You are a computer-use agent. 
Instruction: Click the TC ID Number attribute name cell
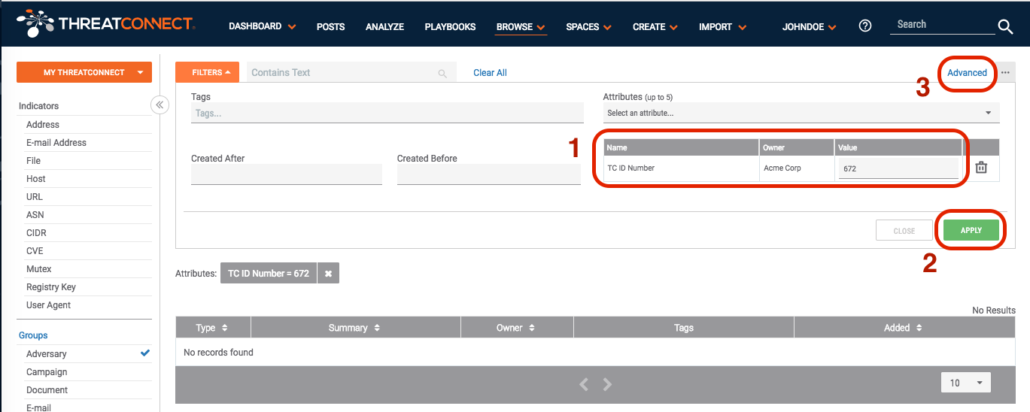coord(681,168)
